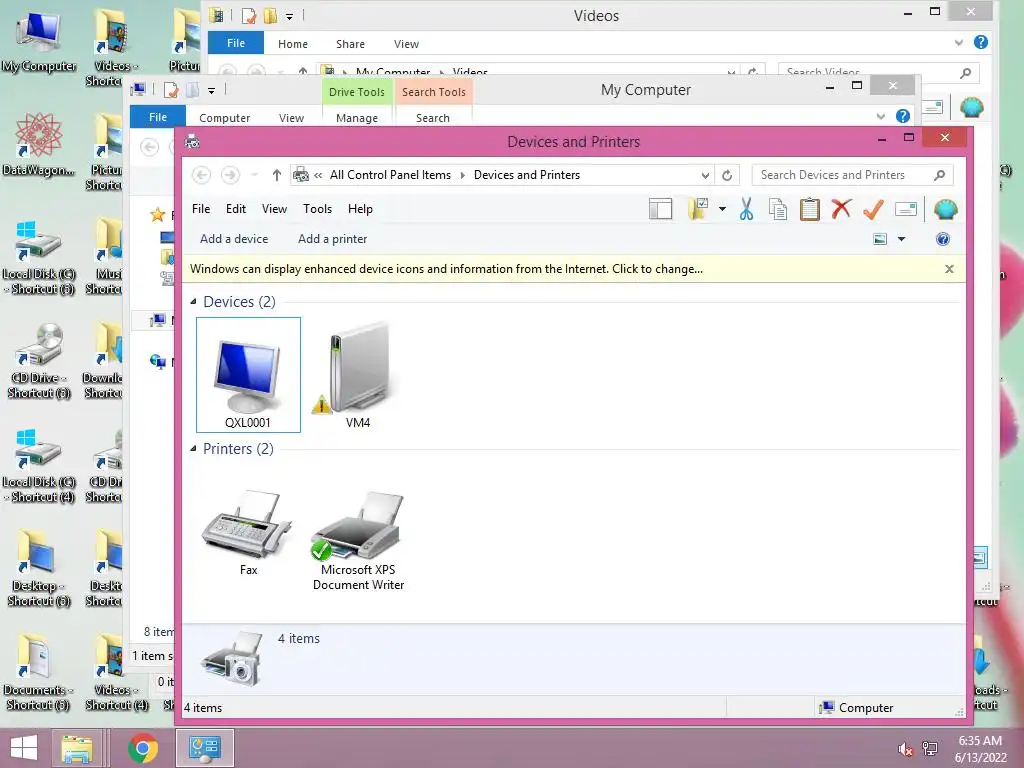Select the DataWagon desktop icon

(39, 145)
